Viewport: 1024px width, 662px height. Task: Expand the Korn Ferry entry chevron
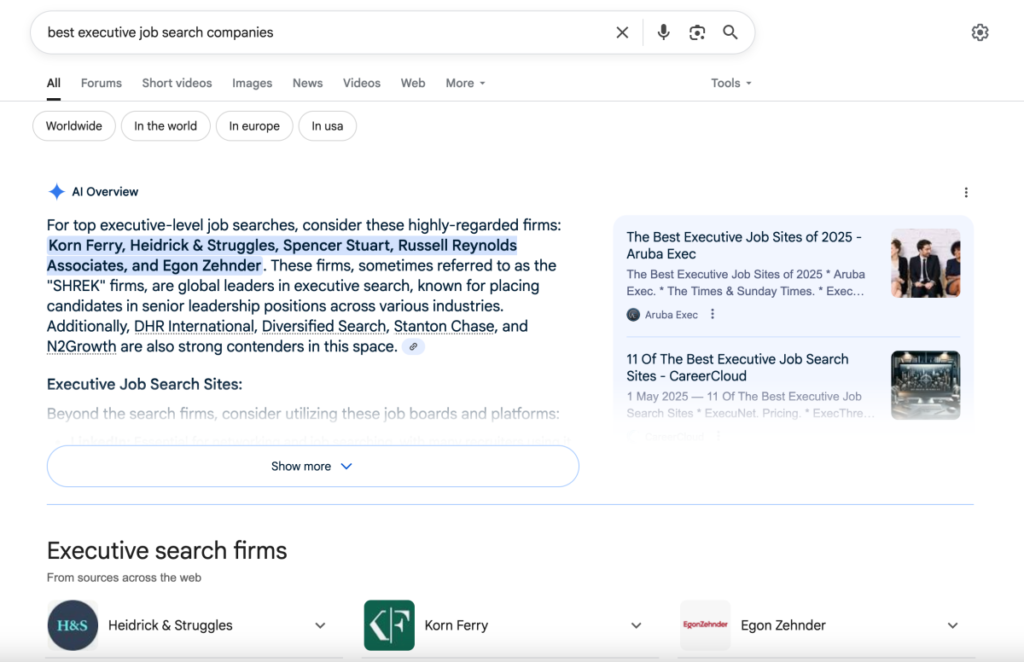point(636,625)
